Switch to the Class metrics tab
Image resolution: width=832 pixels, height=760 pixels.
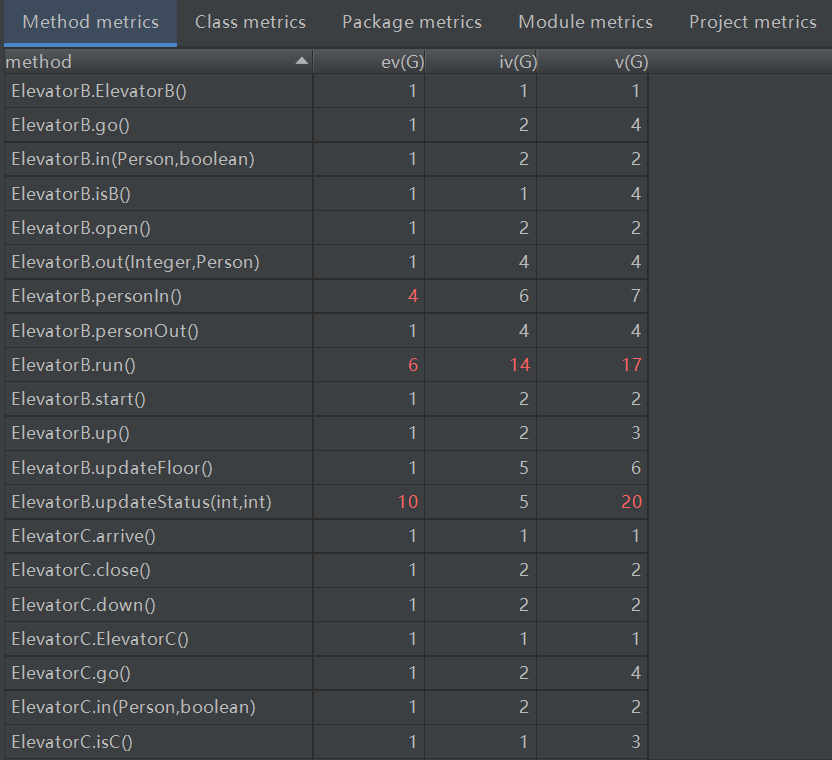250,22
